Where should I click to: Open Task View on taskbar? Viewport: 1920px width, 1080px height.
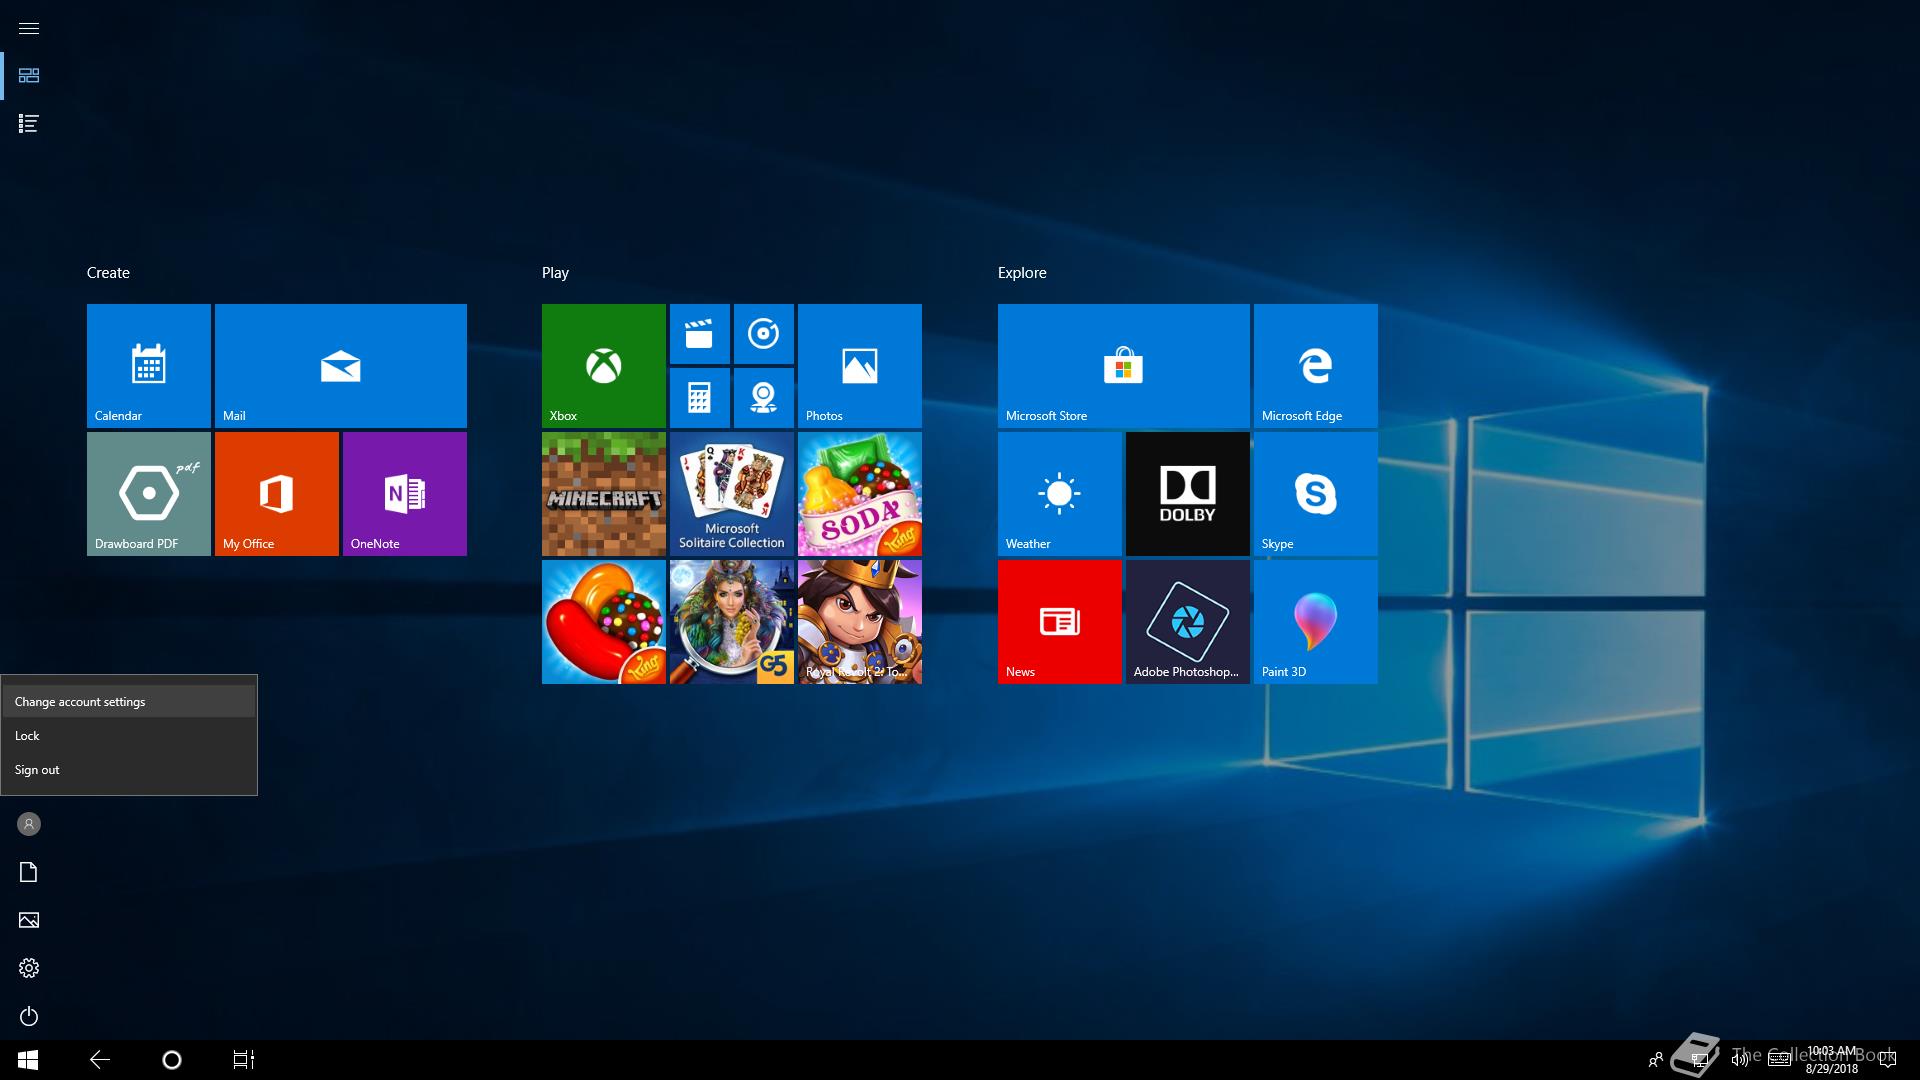[244, 1060]
